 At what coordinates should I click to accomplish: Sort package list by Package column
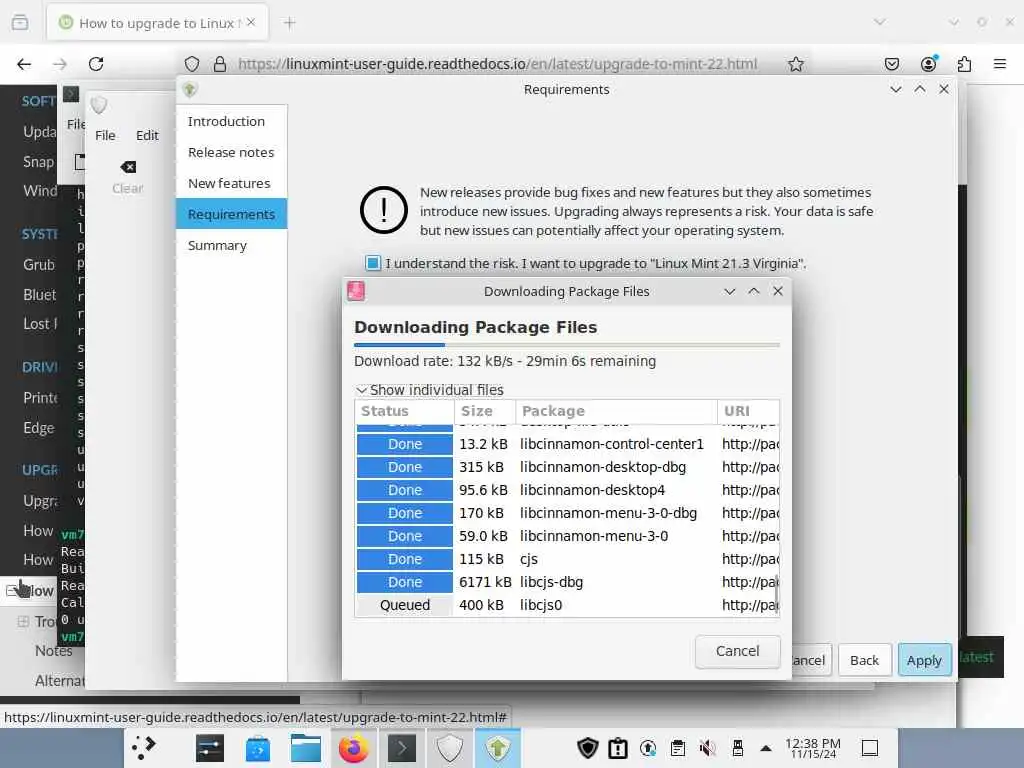pos(616,411)
